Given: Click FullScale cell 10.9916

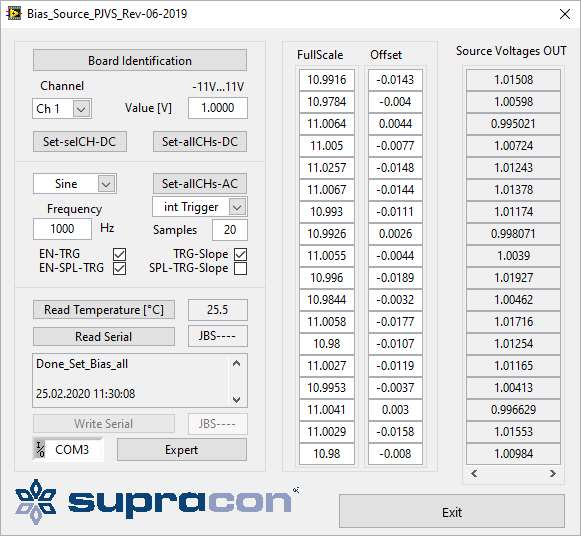Looking at the screenshot, I should [x=327, y=80].
